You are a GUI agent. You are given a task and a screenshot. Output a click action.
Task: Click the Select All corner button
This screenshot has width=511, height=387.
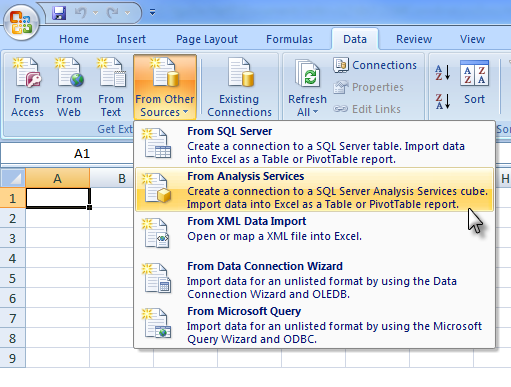point(13,179)
